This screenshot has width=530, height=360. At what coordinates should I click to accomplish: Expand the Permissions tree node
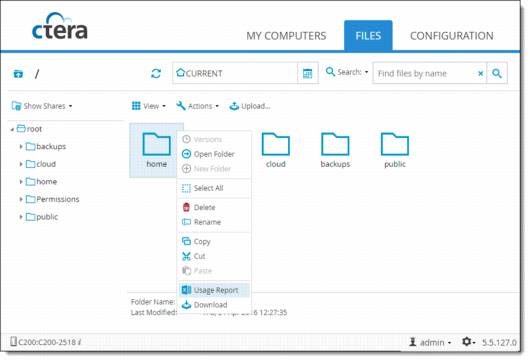(21, 199)
